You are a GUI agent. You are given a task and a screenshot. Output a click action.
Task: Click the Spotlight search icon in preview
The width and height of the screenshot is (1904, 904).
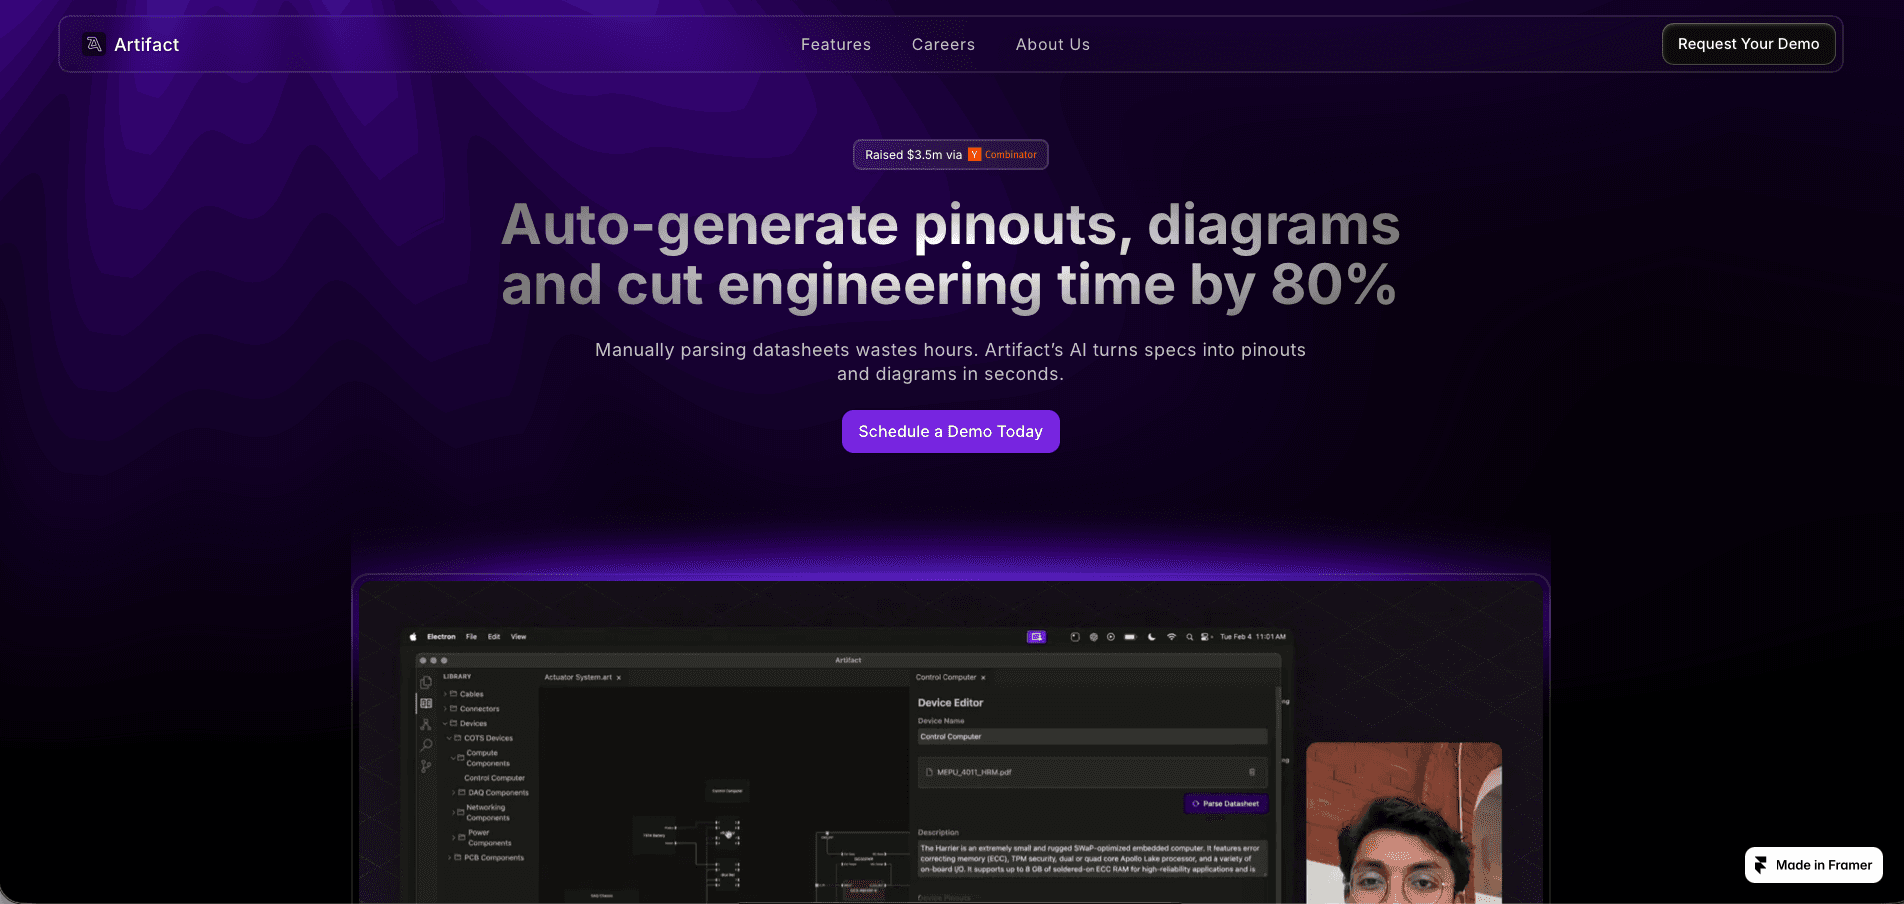[x=1189, y=637]
